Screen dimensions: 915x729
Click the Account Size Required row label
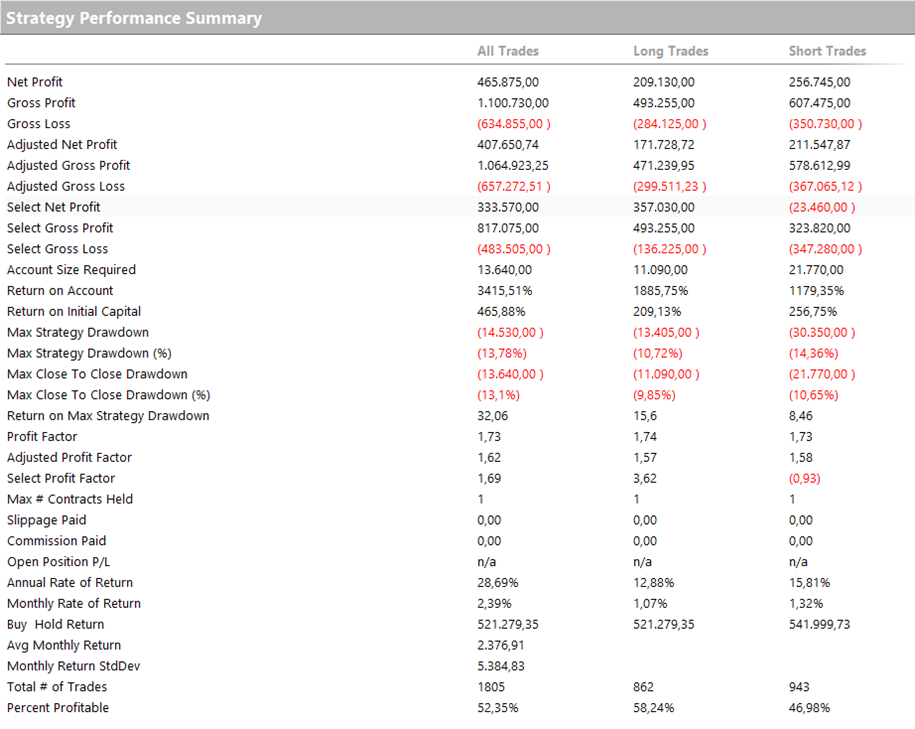(71, 270)
